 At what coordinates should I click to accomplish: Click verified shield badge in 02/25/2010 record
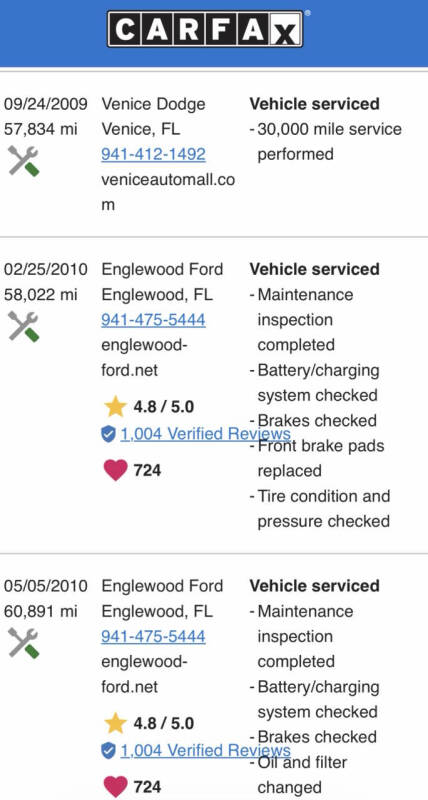(x=108, y=434)
